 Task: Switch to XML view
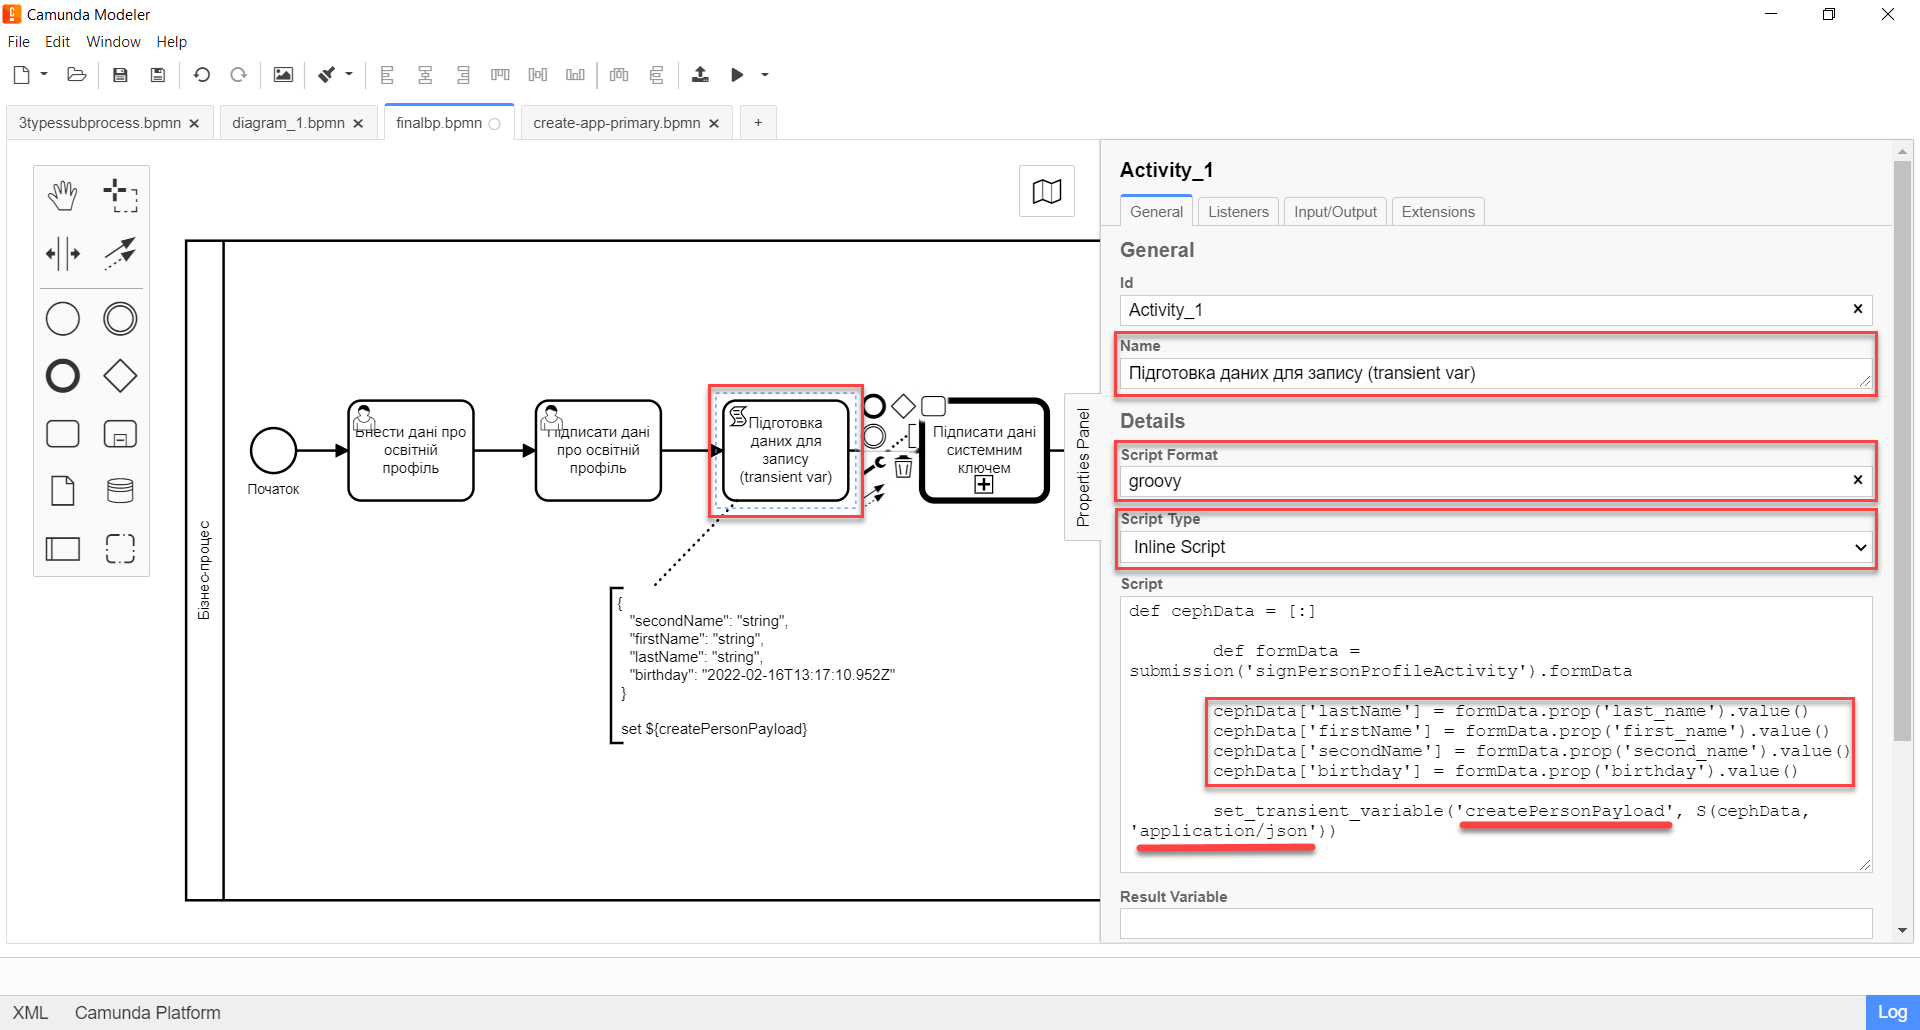(x=30, y=1012)
